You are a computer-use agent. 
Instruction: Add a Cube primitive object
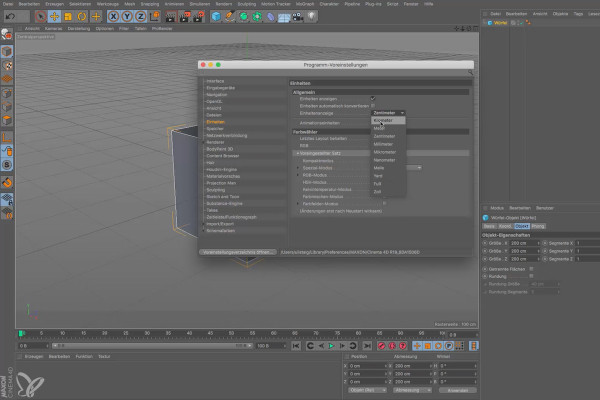click(216, 16)
